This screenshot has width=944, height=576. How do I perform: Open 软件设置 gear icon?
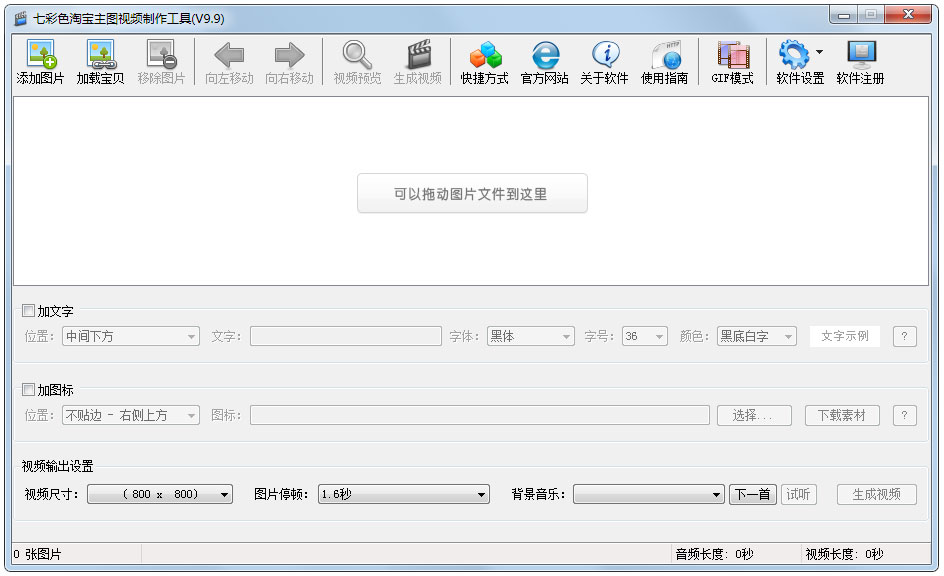click(x=795, y=54)
